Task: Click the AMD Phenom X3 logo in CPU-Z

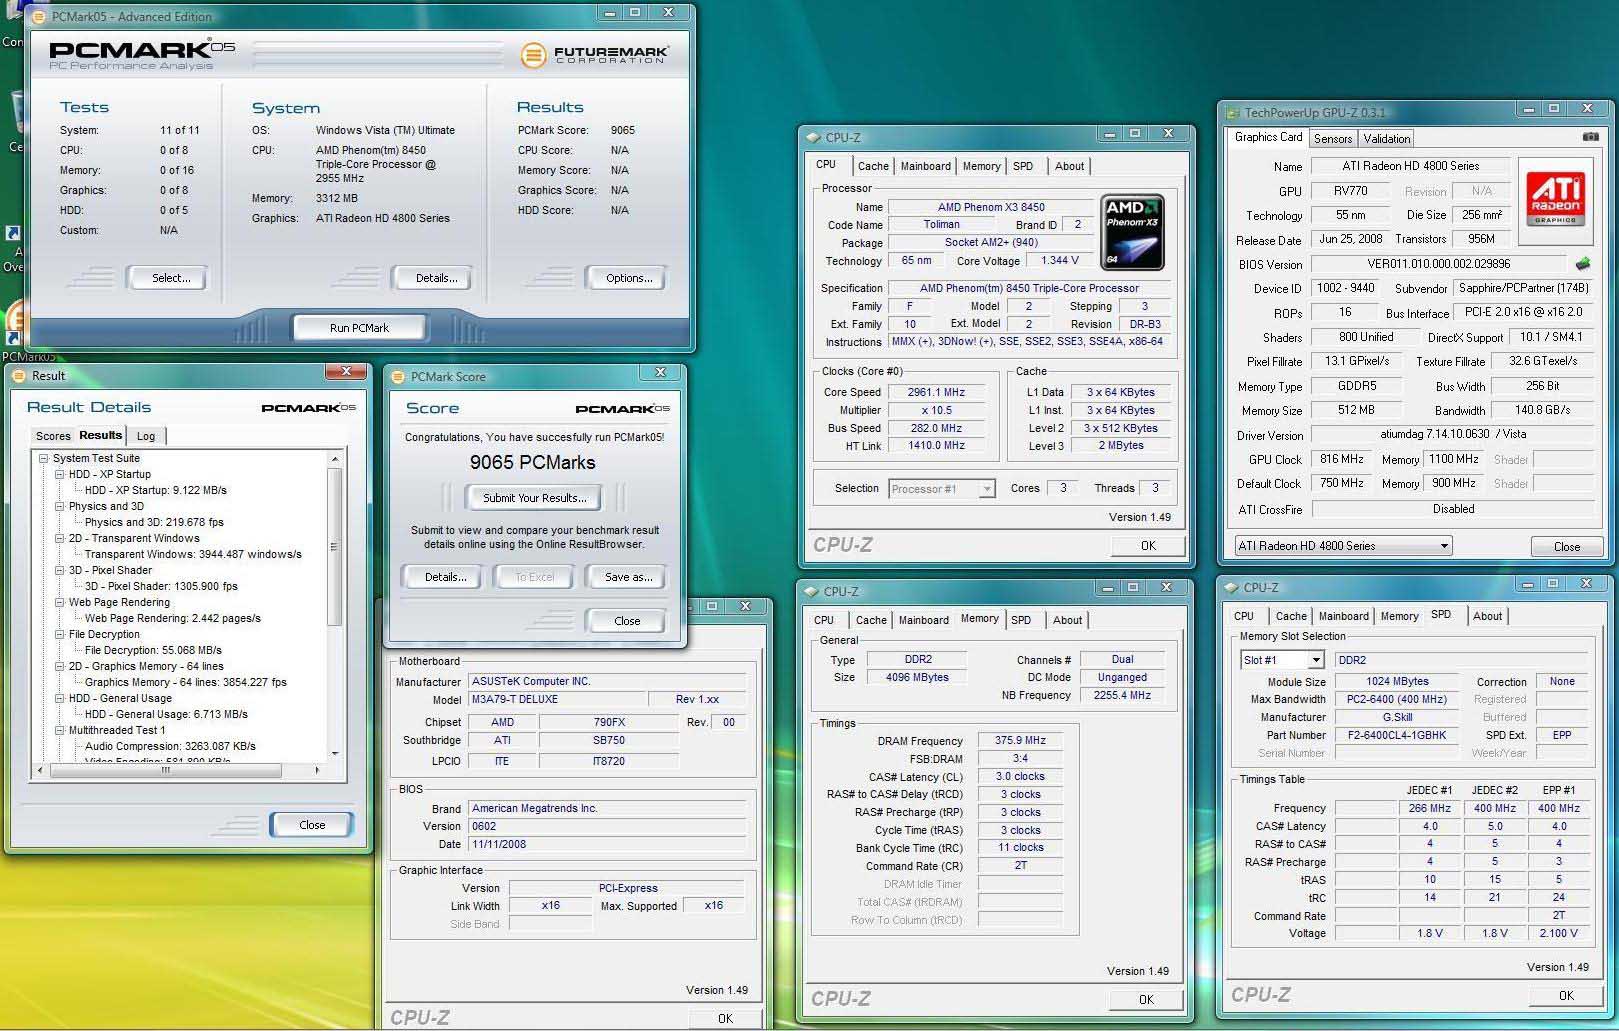Action: [x=1132, y=233]
